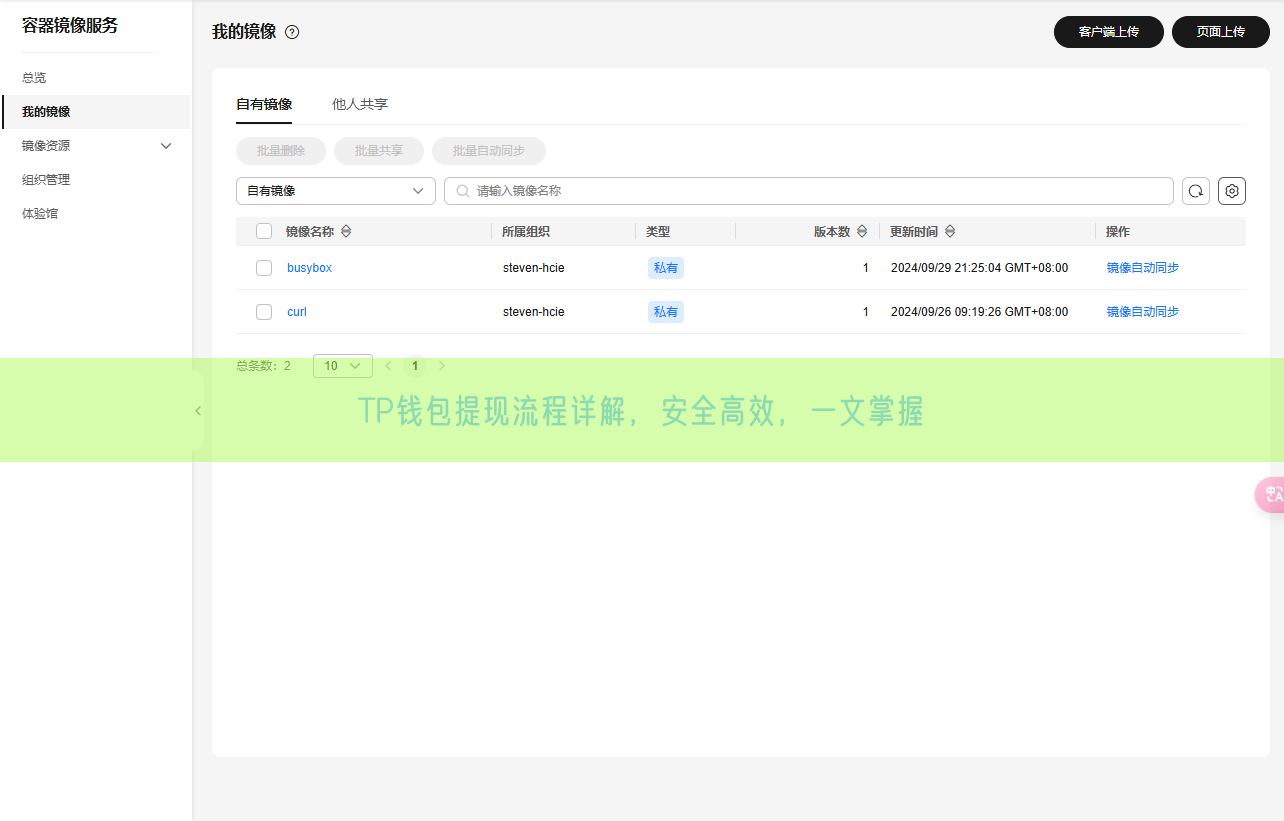This screenshot has height=821, width=1284.
Task: Open the 自有镜像 filter dropdown
Action: point(336,191)
